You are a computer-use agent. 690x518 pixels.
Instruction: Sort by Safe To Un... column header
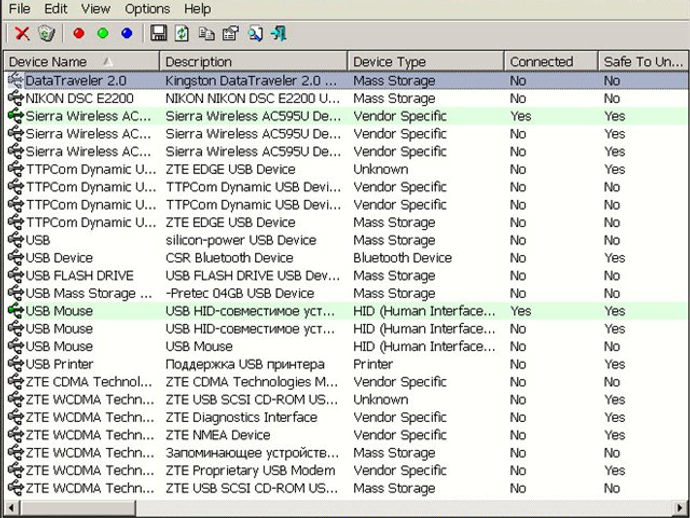click(643, 62)
